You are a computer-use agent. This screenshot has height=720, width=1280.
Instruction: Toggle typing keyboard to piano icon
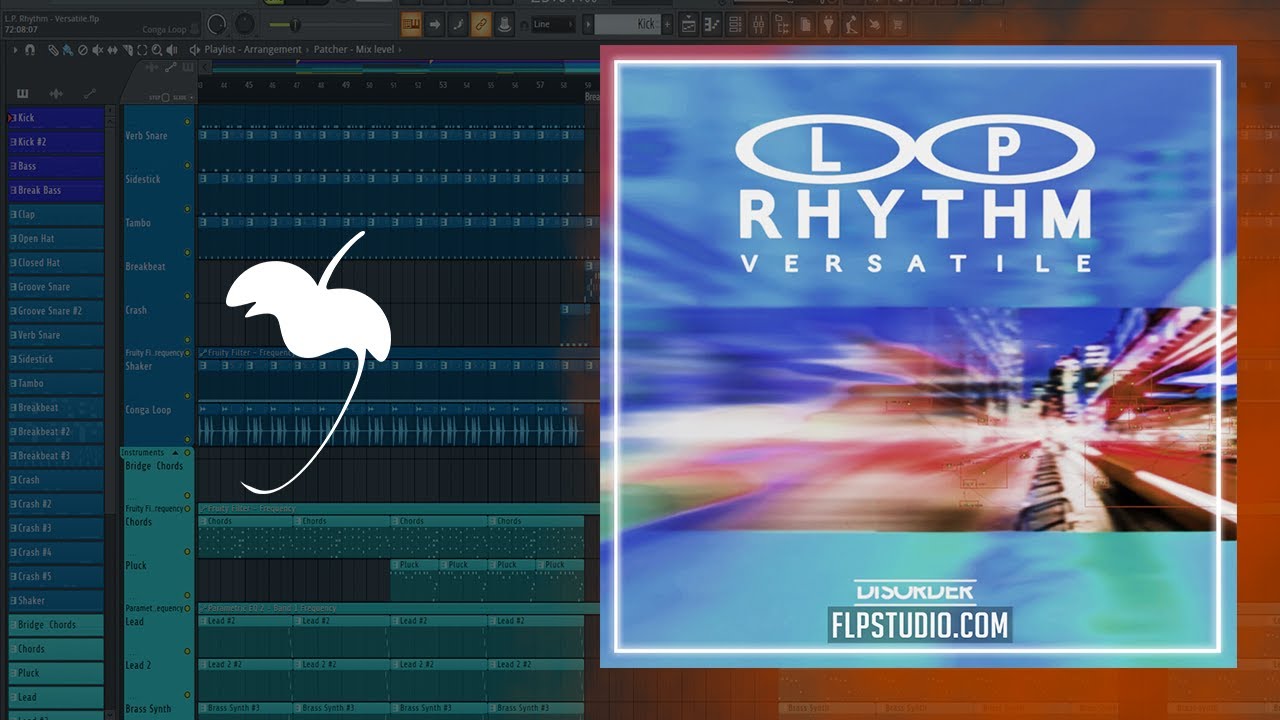pos(410,24)
